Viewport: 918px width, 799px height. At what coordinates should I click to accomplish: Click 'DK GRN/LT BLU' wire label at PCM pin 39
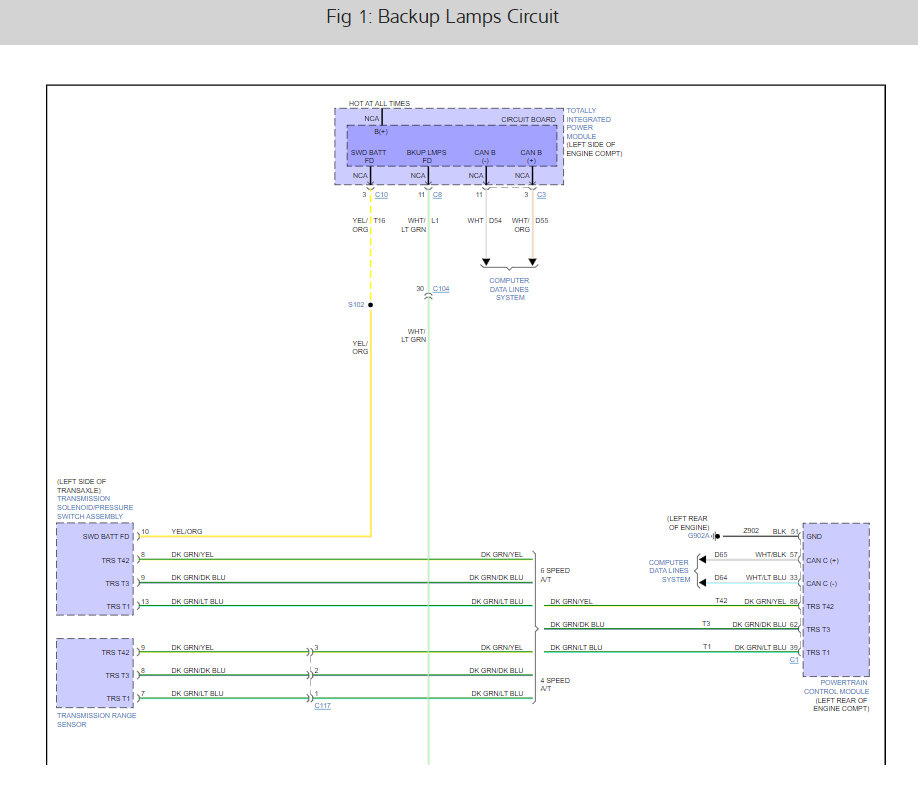click(761, 647)
